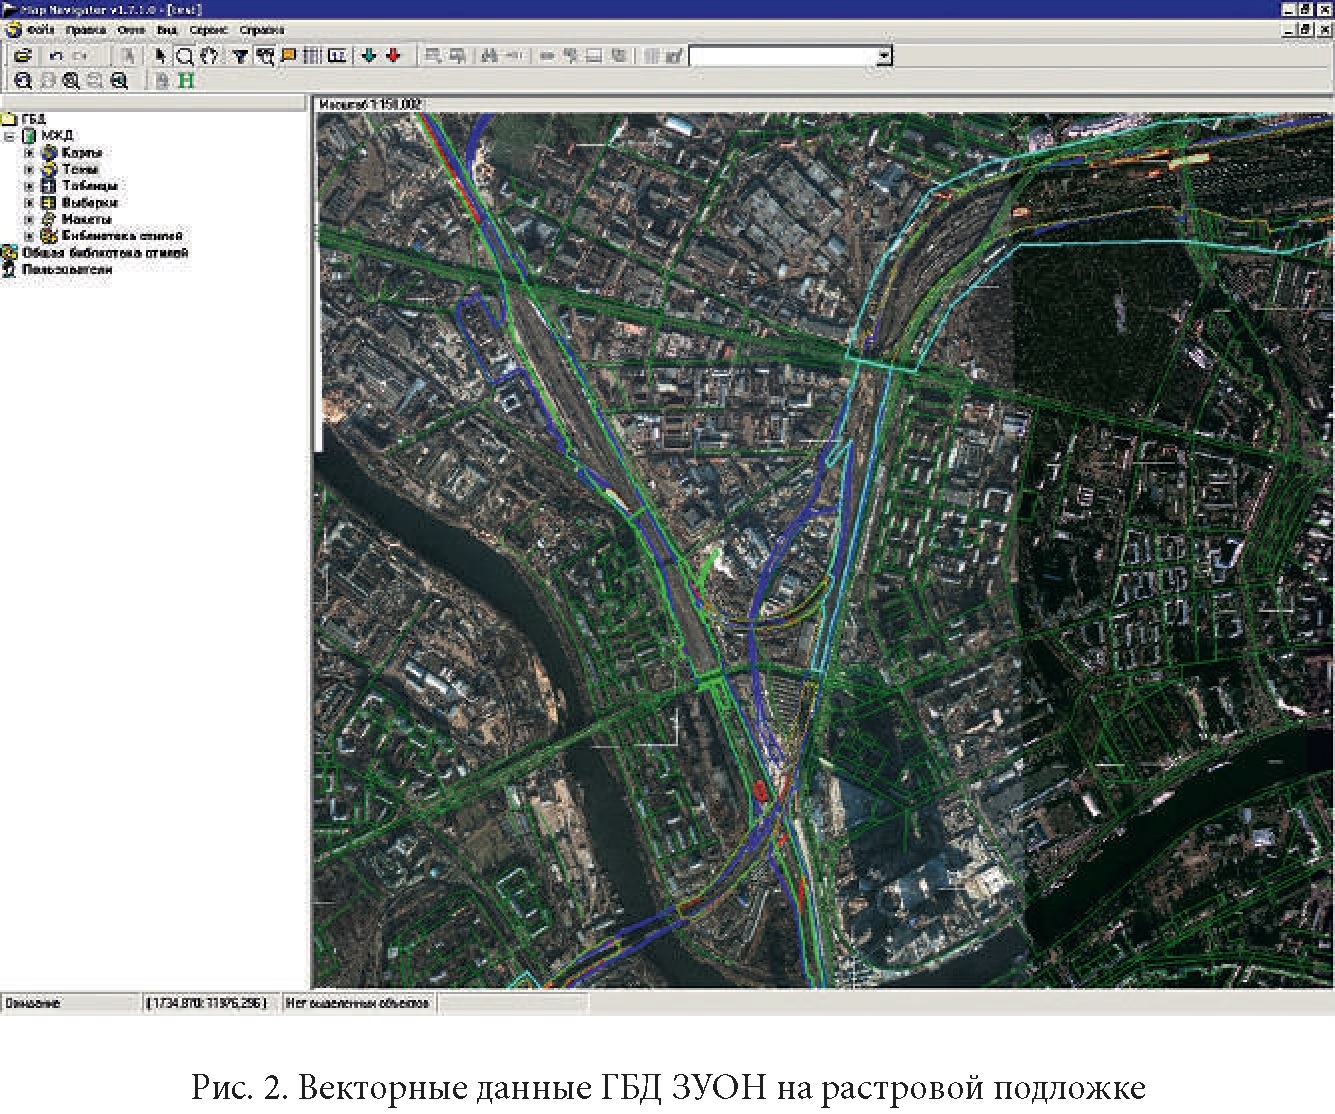Select Общая библиотека стилей item
This screenshot has width=1335, height=1114.
click(x=104, y=253)
